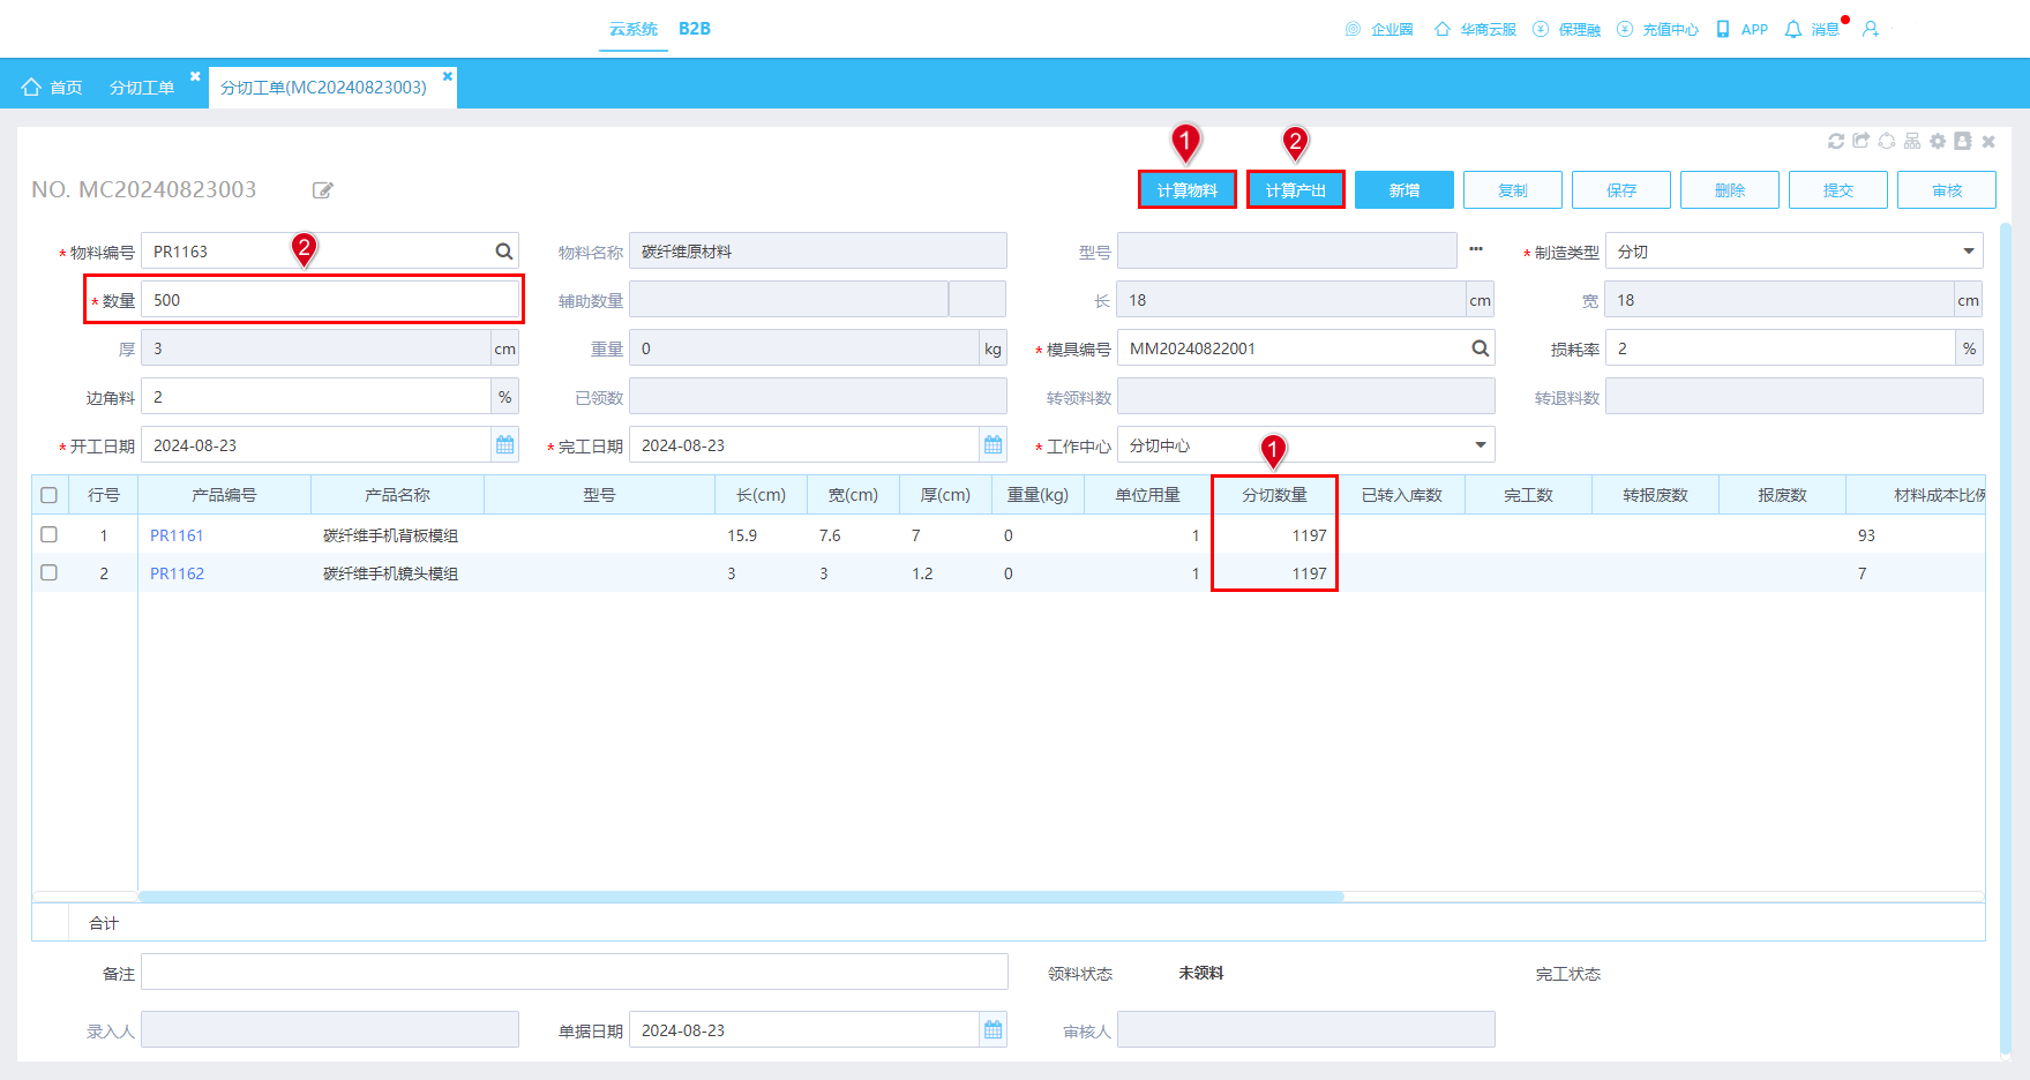Open mold number lookup search icon
The width and height of the screenshot is (2030, 1080).
tap(1480, 348)
